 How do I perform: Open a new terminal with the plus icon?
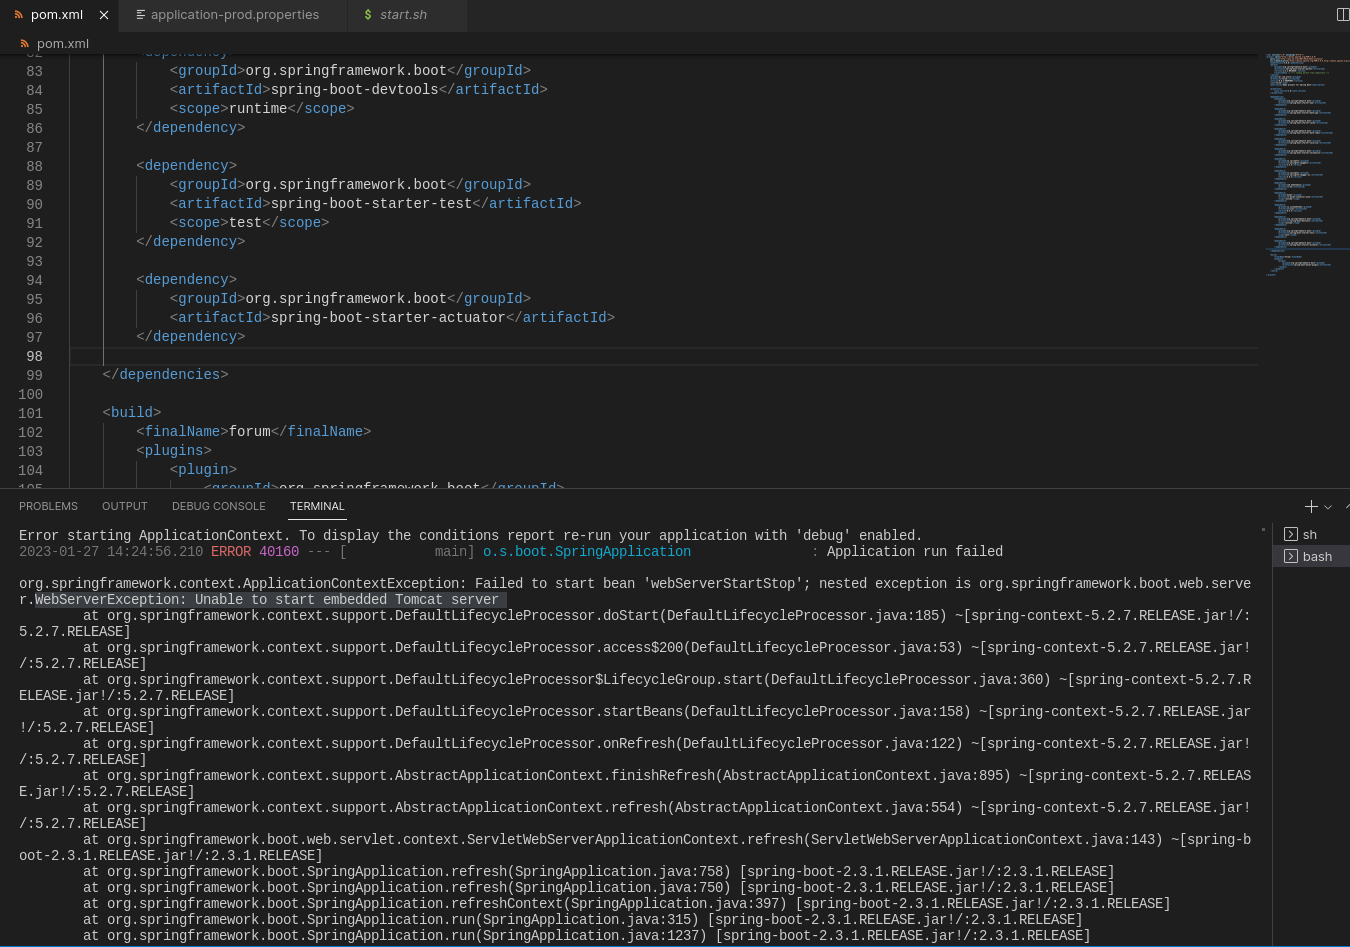pyautogui.click(x=1311, y=506)
